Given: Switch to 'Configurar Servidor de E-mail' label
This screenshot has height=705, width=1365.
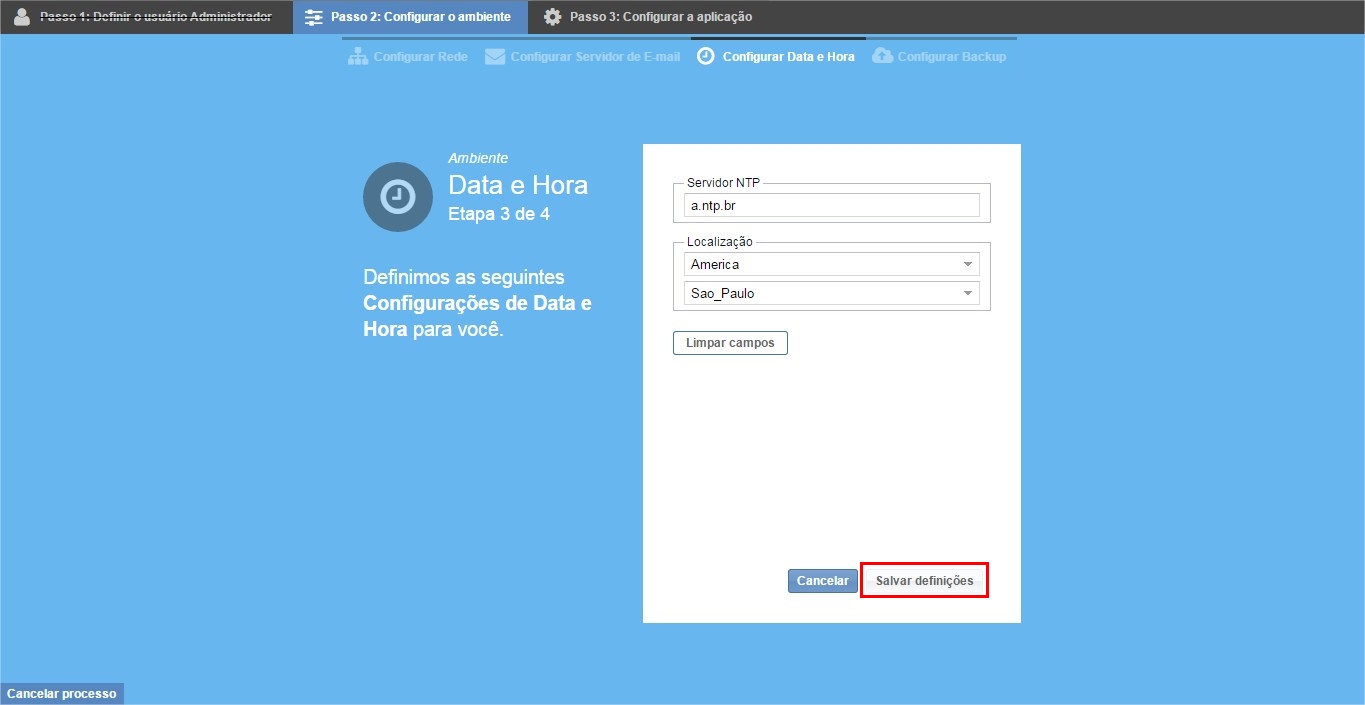Looking at the screenshot, I should [595, 57].
